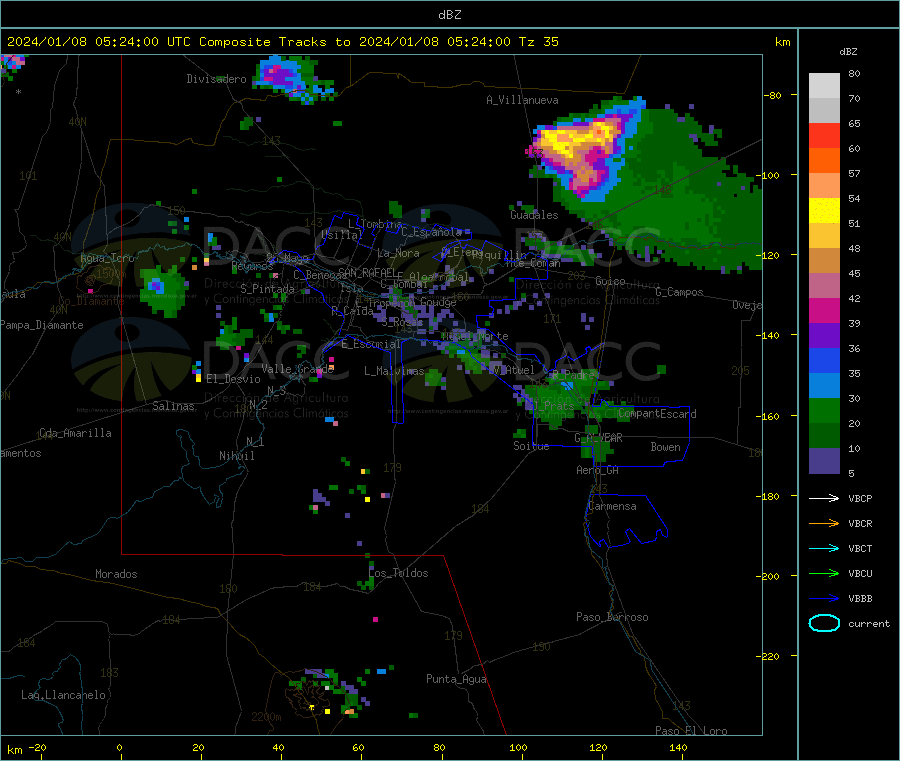Click the white VBCP arrow legend icon
Viewport: 900px width, 761px height.
pos(824,498)
